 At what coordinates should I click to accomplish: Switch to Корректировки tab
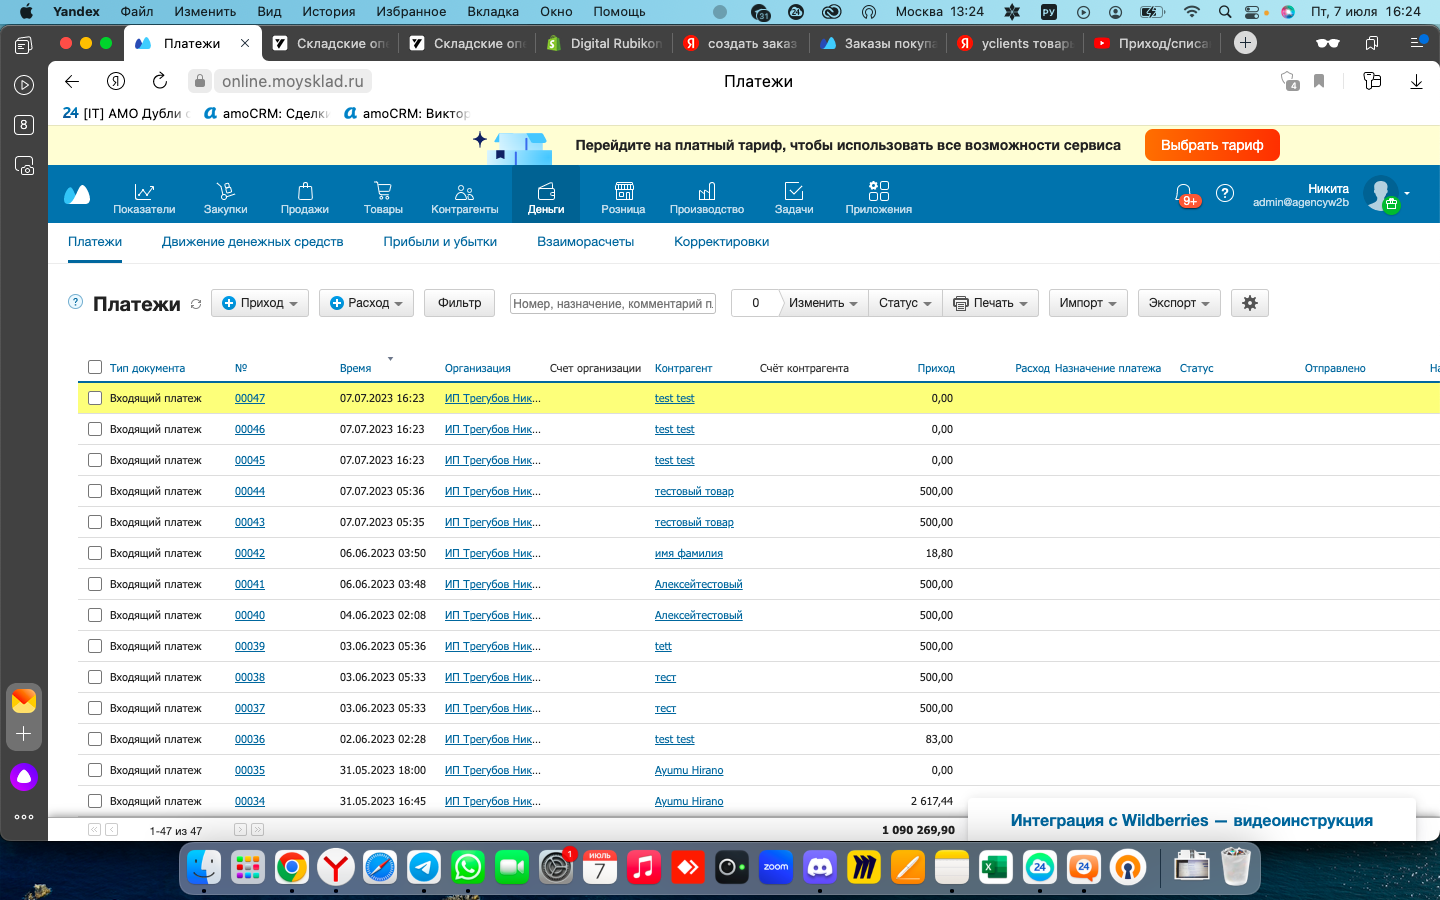tap(721, 242)
